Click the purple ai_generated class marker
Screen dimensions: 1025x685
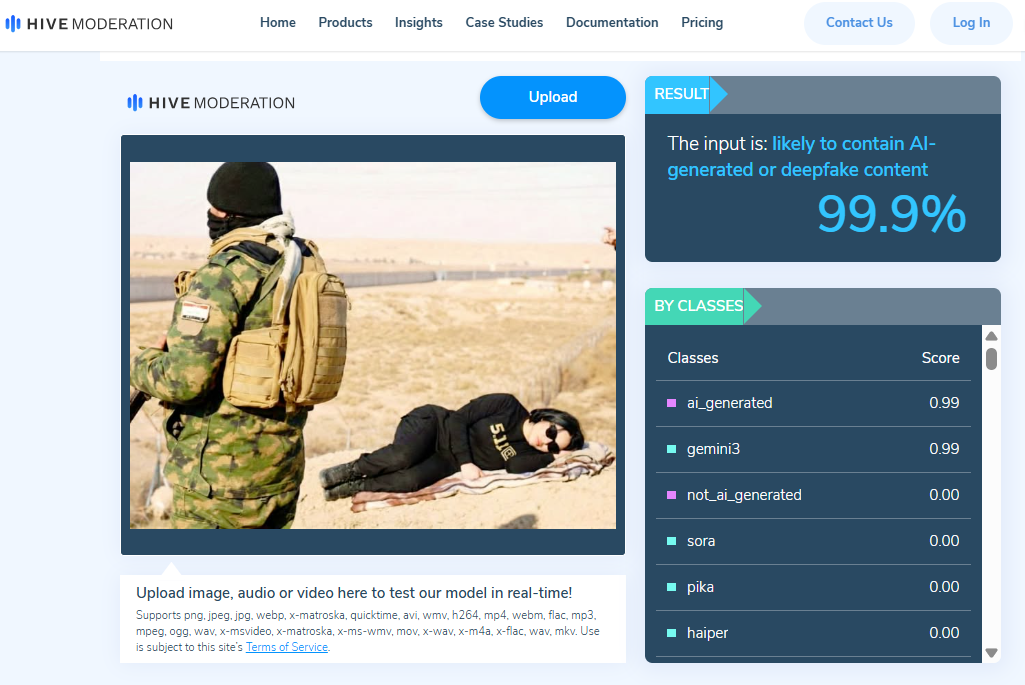(672, 403)
